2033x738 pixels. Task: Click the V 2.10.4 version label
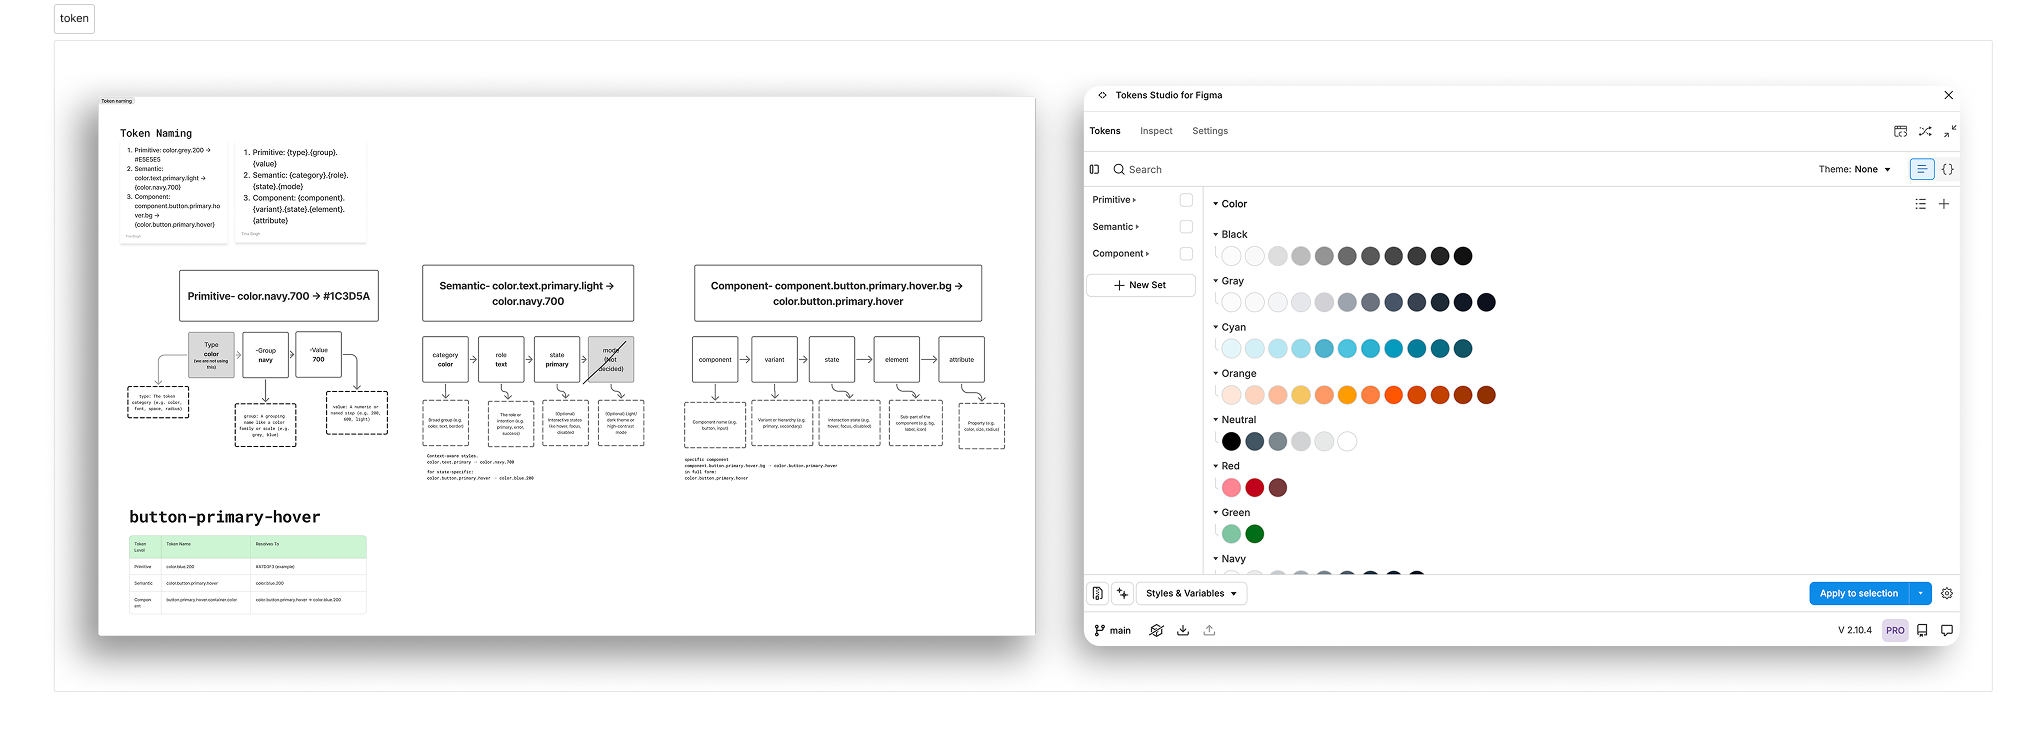coord(1854,631)
